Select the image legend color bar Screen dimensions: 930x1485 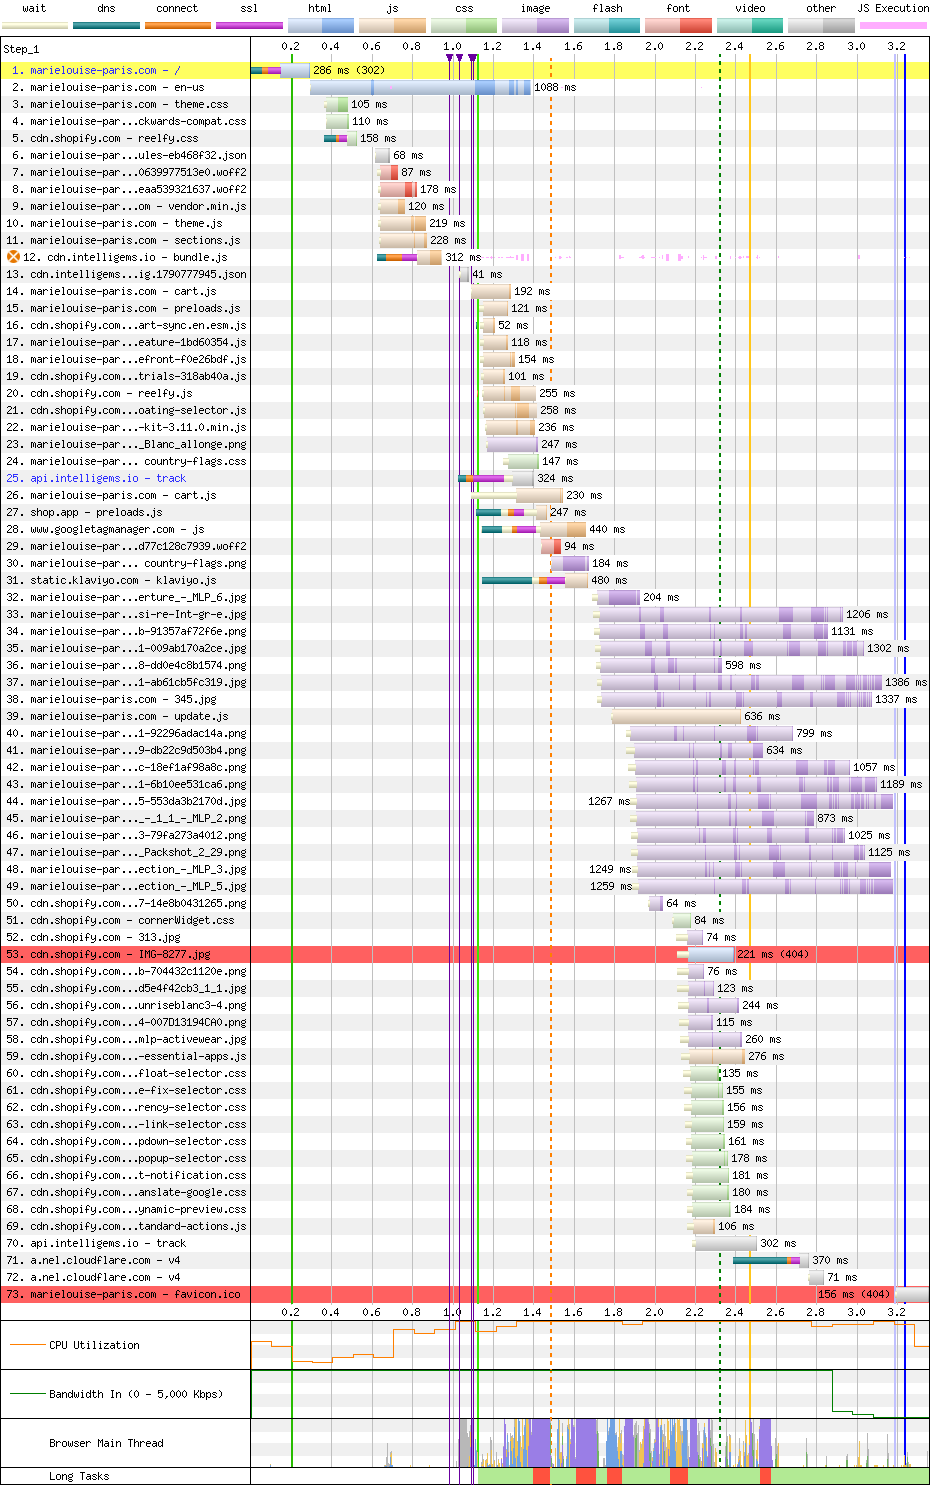point(535,25)
